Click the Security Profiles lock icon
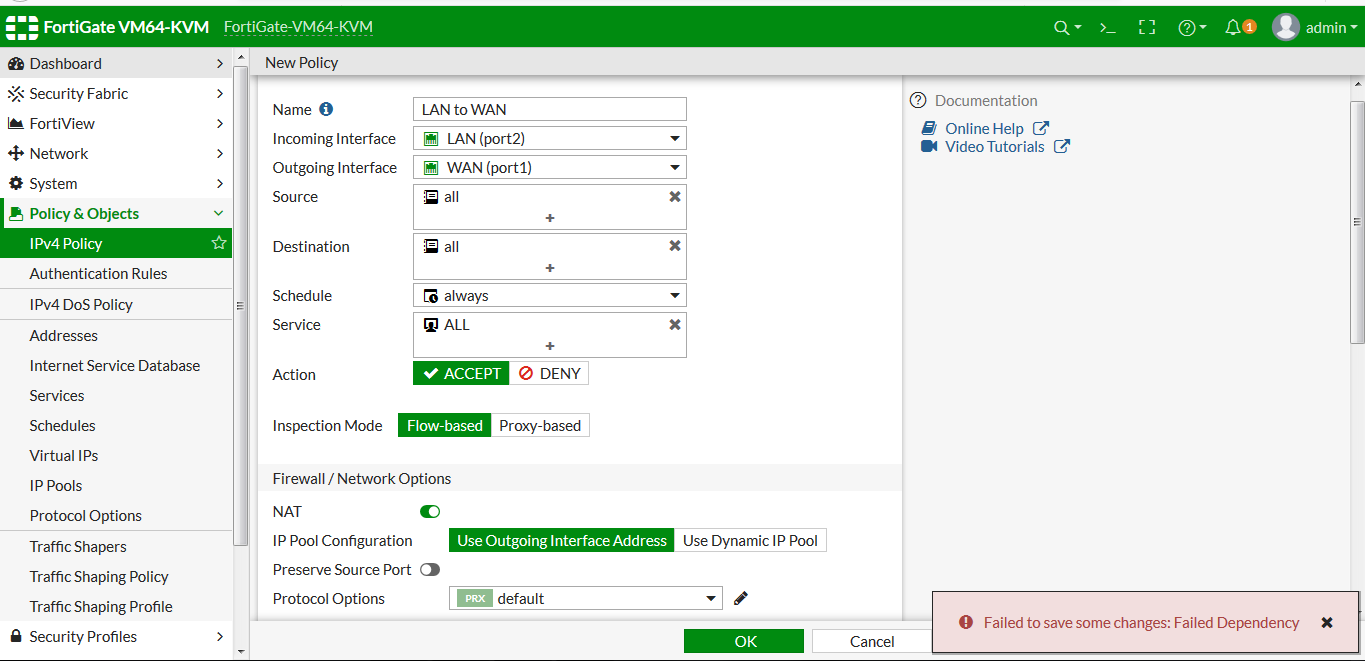 click(16, 636)
